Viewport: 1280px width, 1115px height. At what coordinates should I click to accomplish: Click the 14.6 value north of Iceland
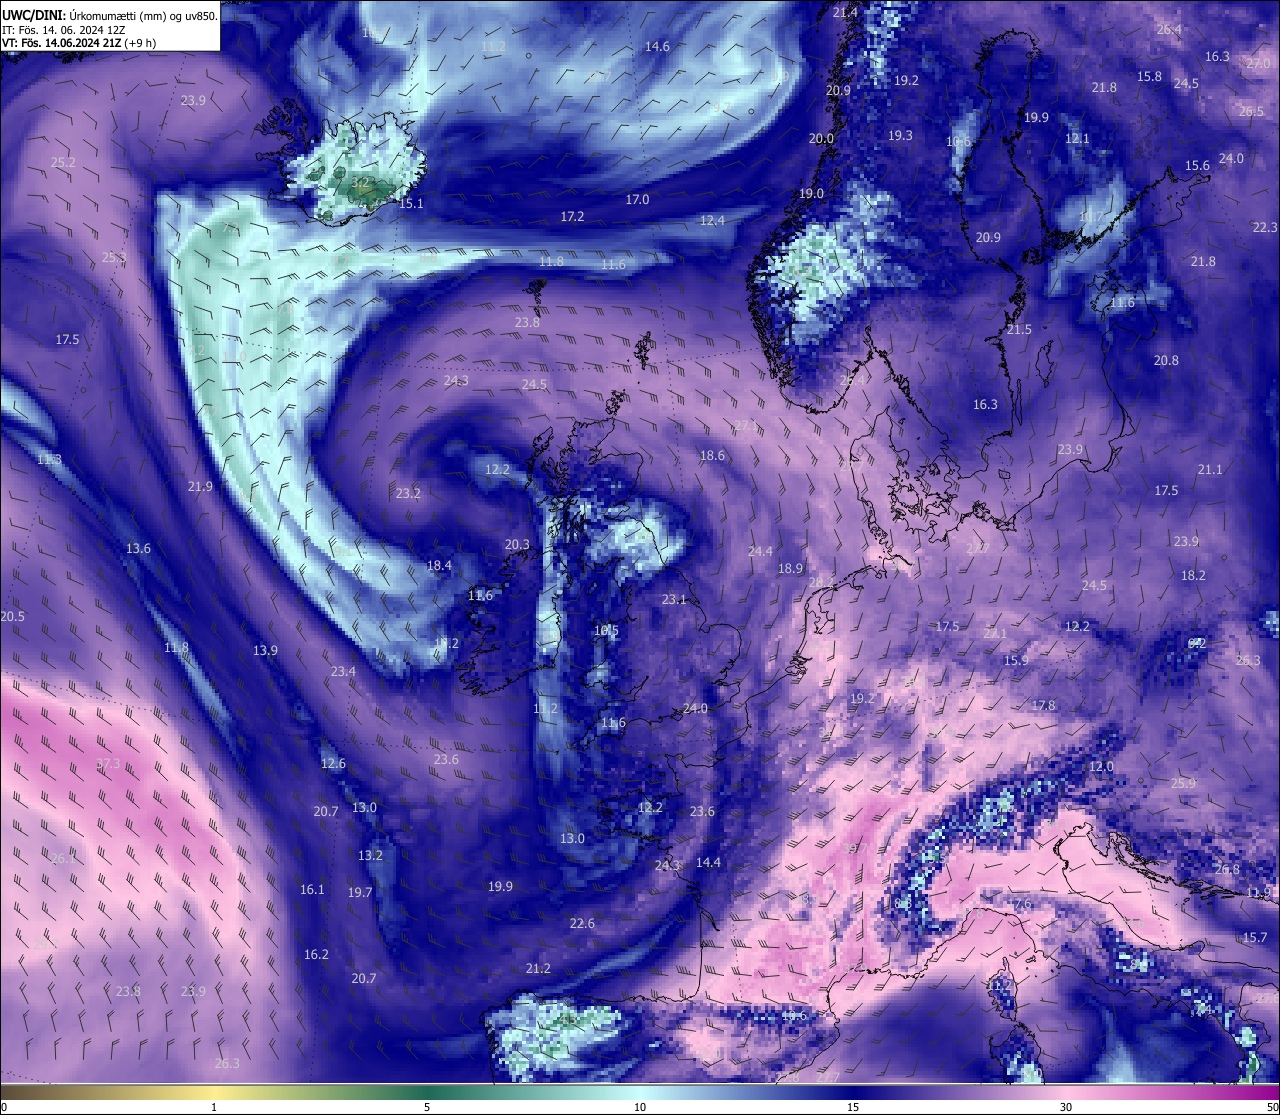point(657,47)
